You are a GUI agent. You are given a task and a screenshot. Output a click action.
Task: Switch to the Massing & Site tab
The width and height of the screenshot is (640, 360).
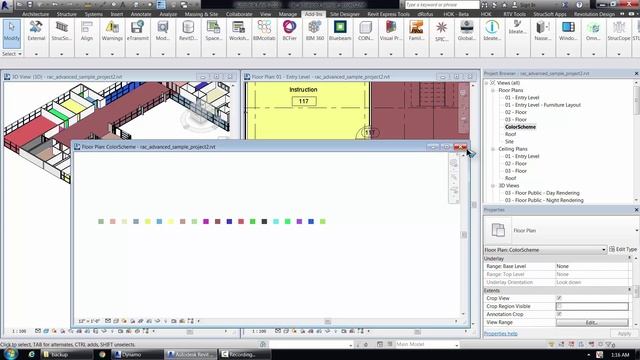coord(201,14)
